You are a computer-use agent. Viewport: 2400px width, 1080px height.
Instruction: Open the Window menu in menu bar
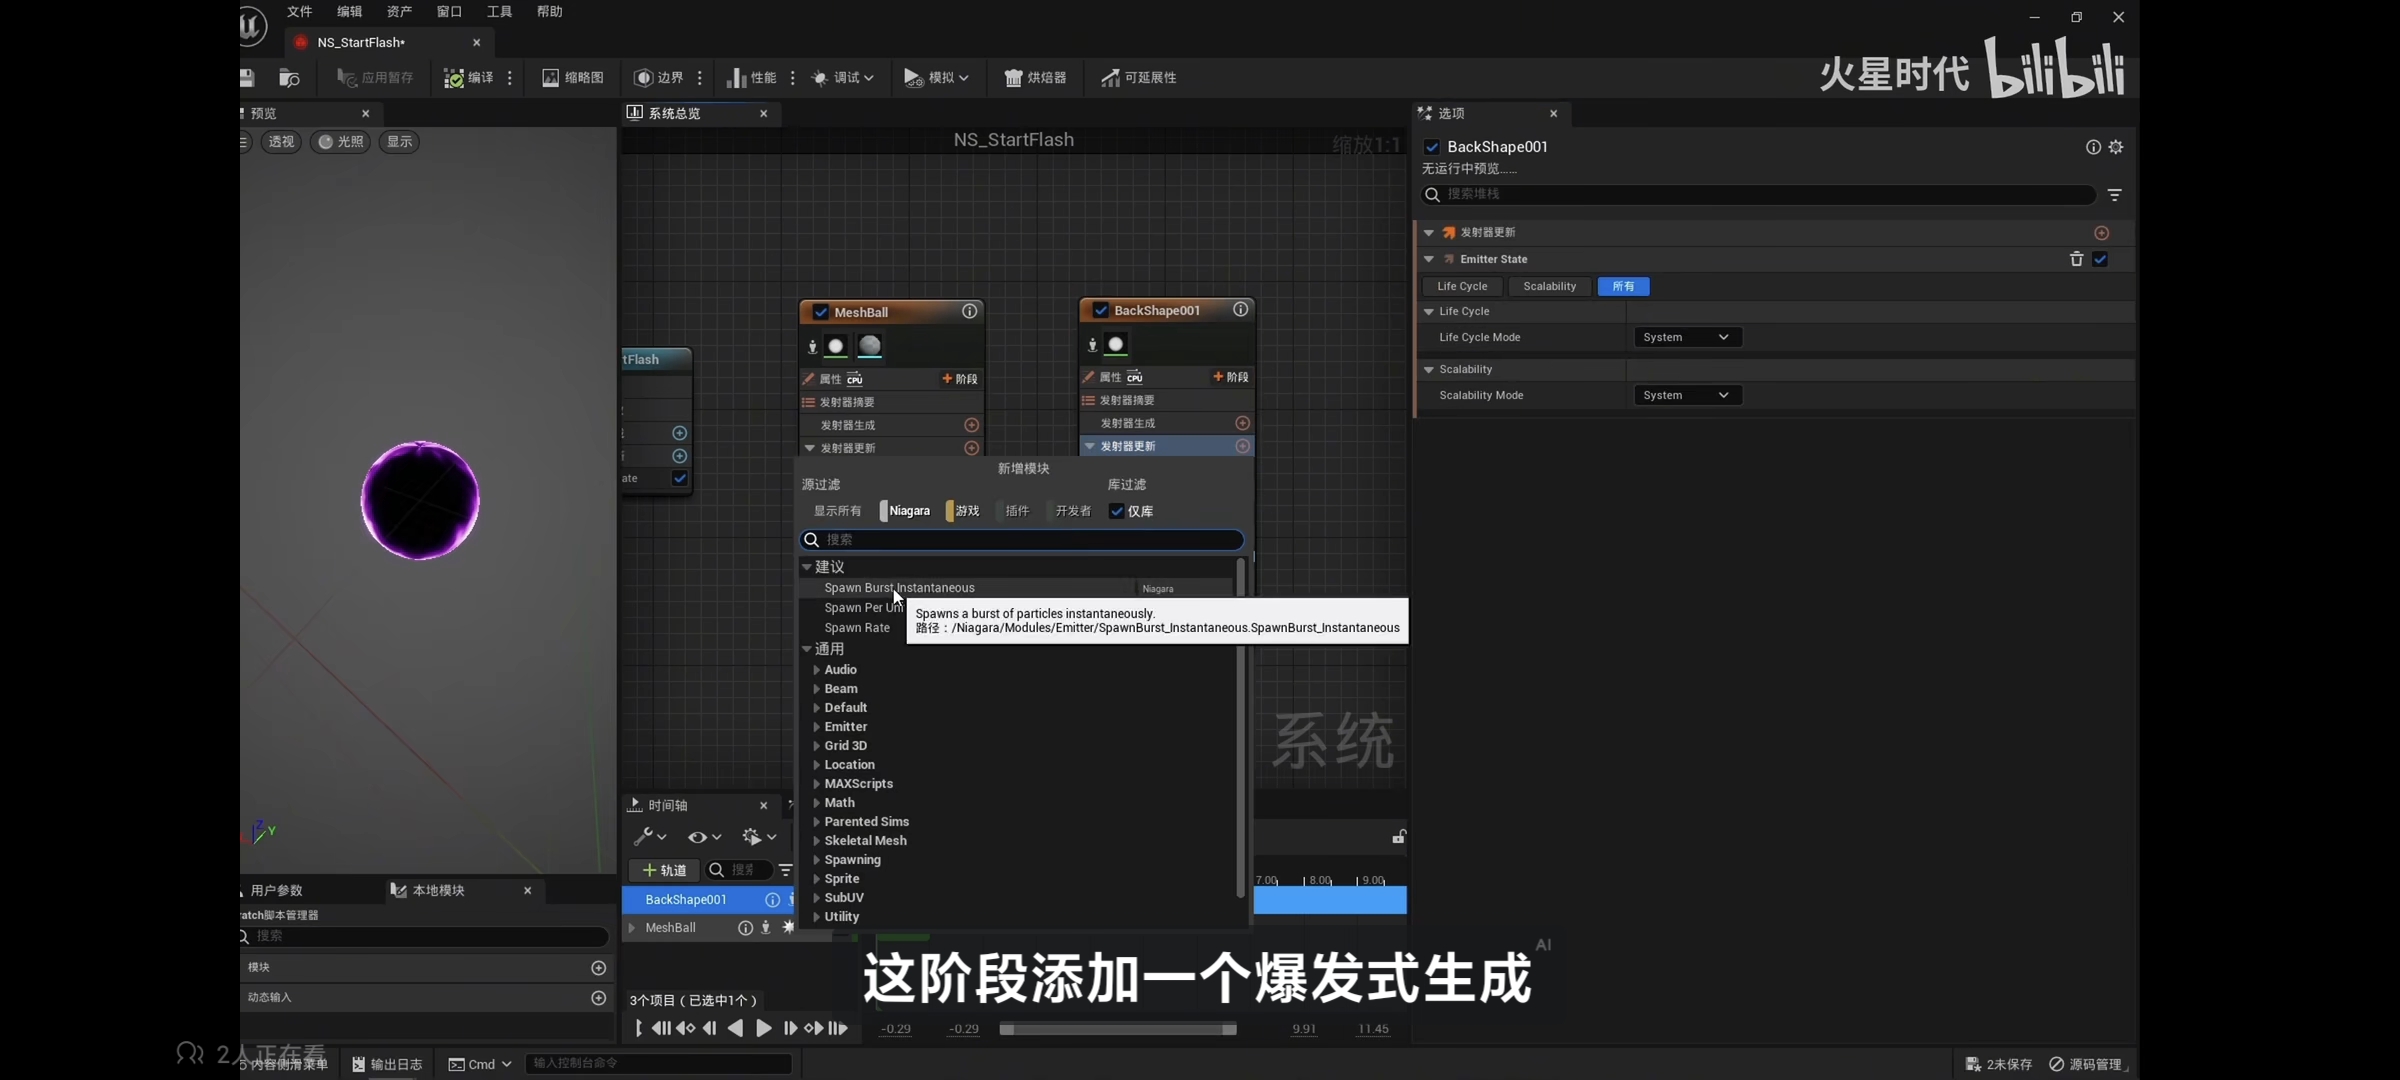click(x=449, y=12)
